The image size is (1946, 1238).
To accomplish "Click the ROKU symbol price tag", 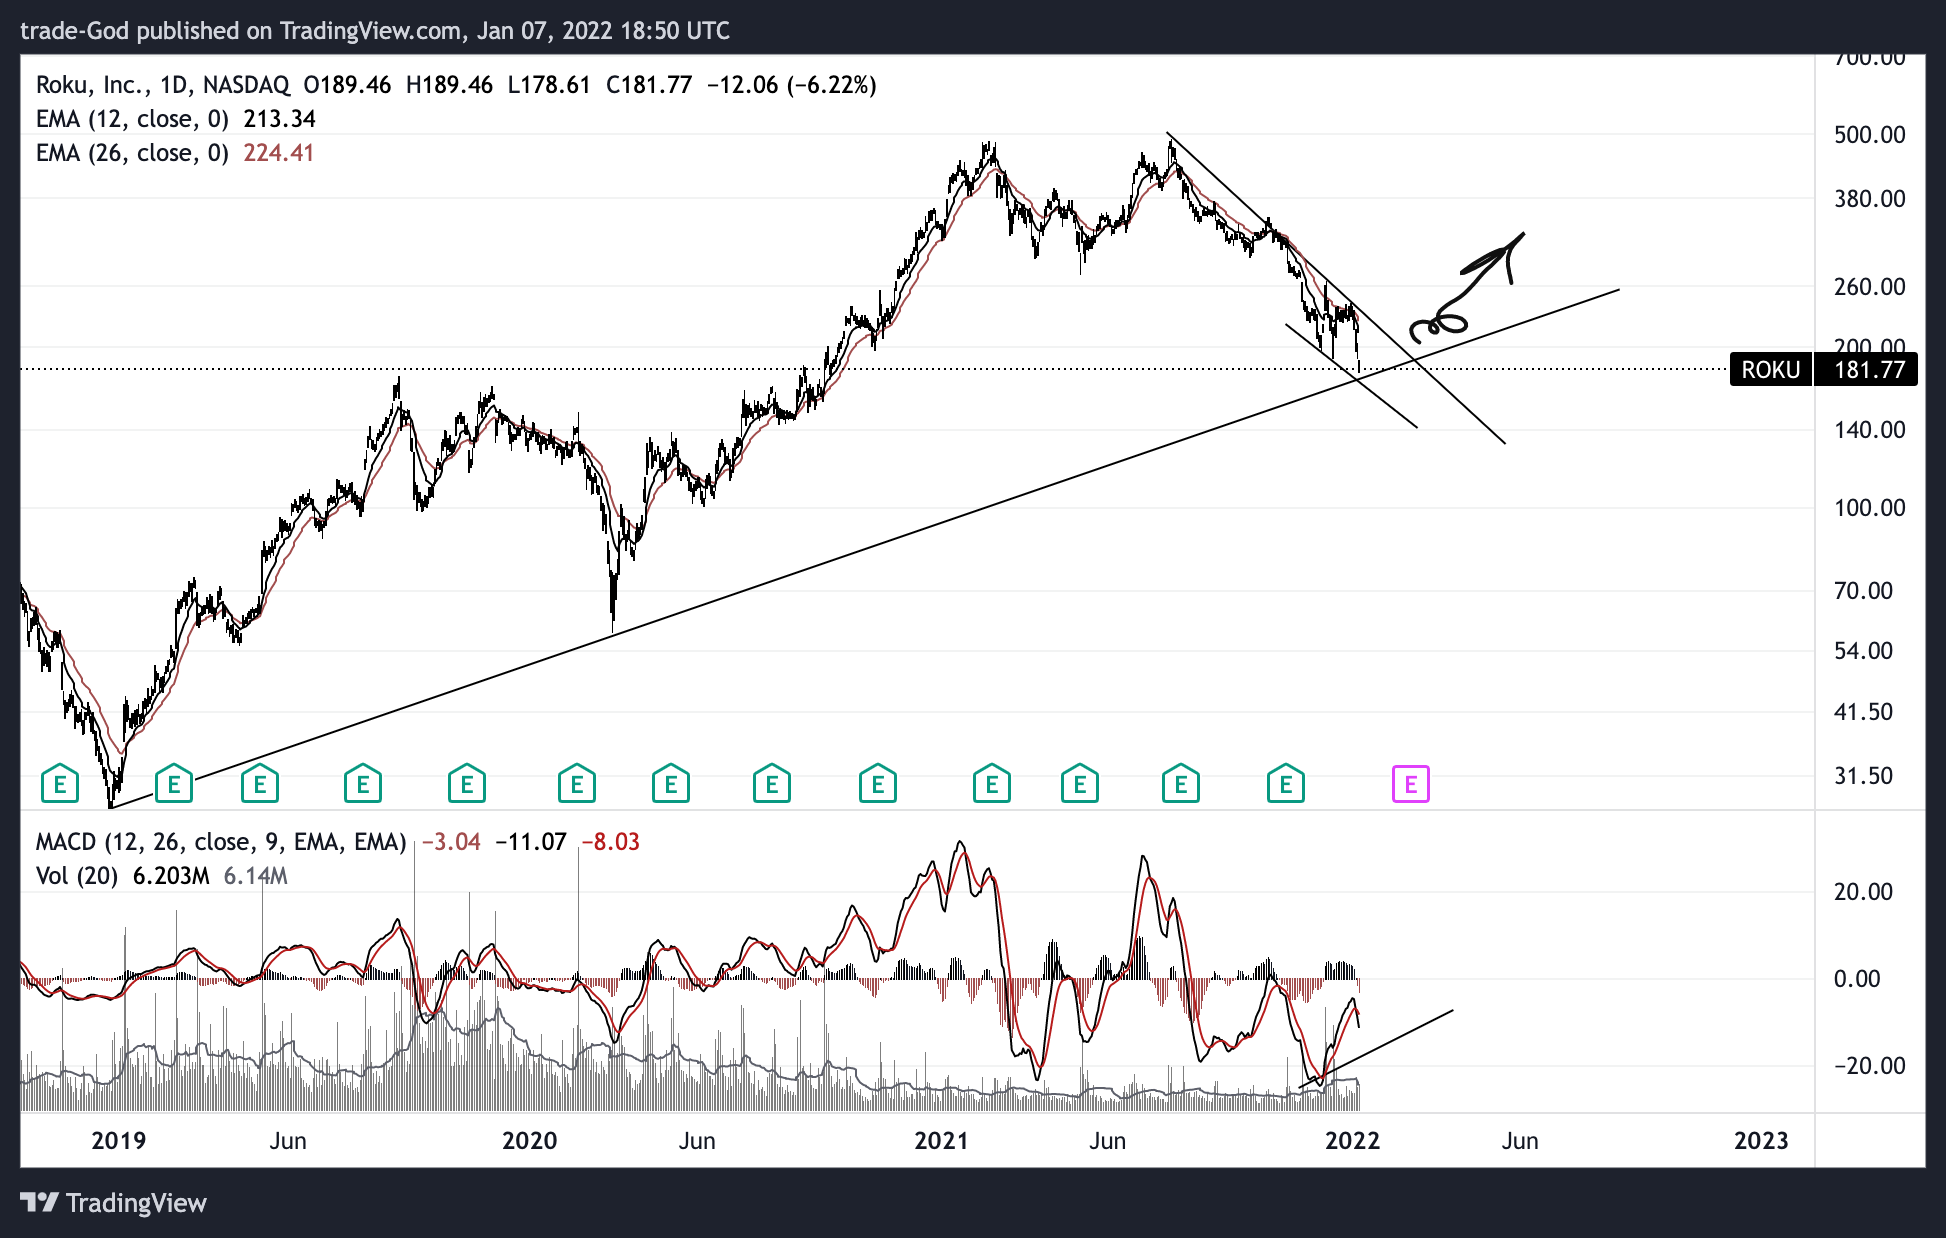I will tap(1770, 370).
